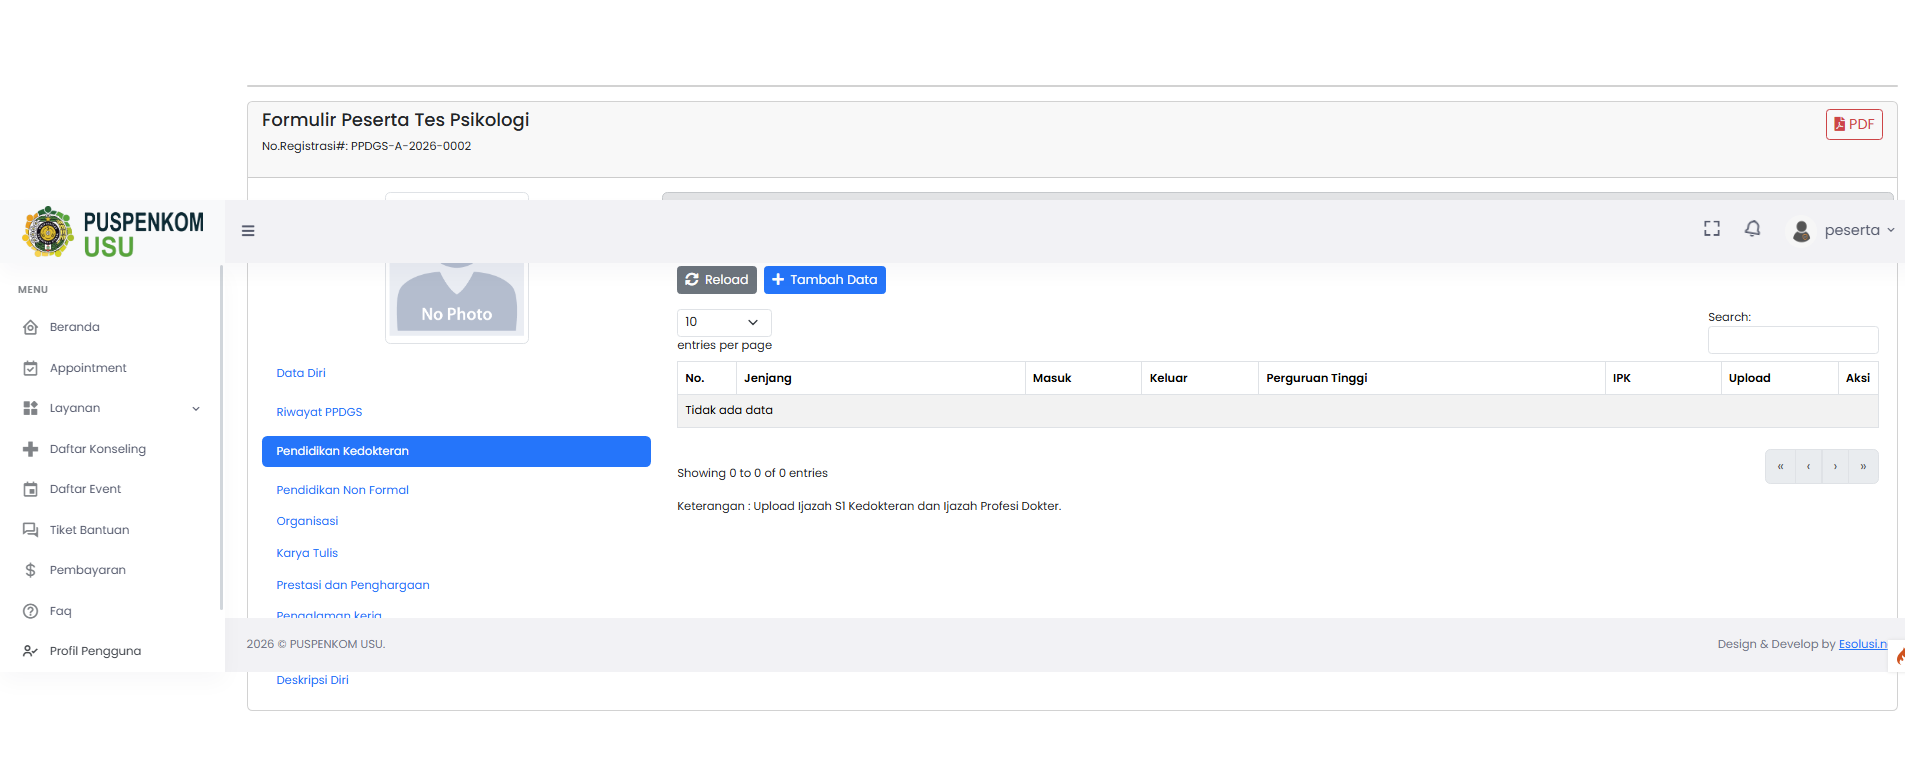The height and width of the screenshot is (764, 1905).
Task: Open the notifications bell icon
Action: click(1753, 229)
